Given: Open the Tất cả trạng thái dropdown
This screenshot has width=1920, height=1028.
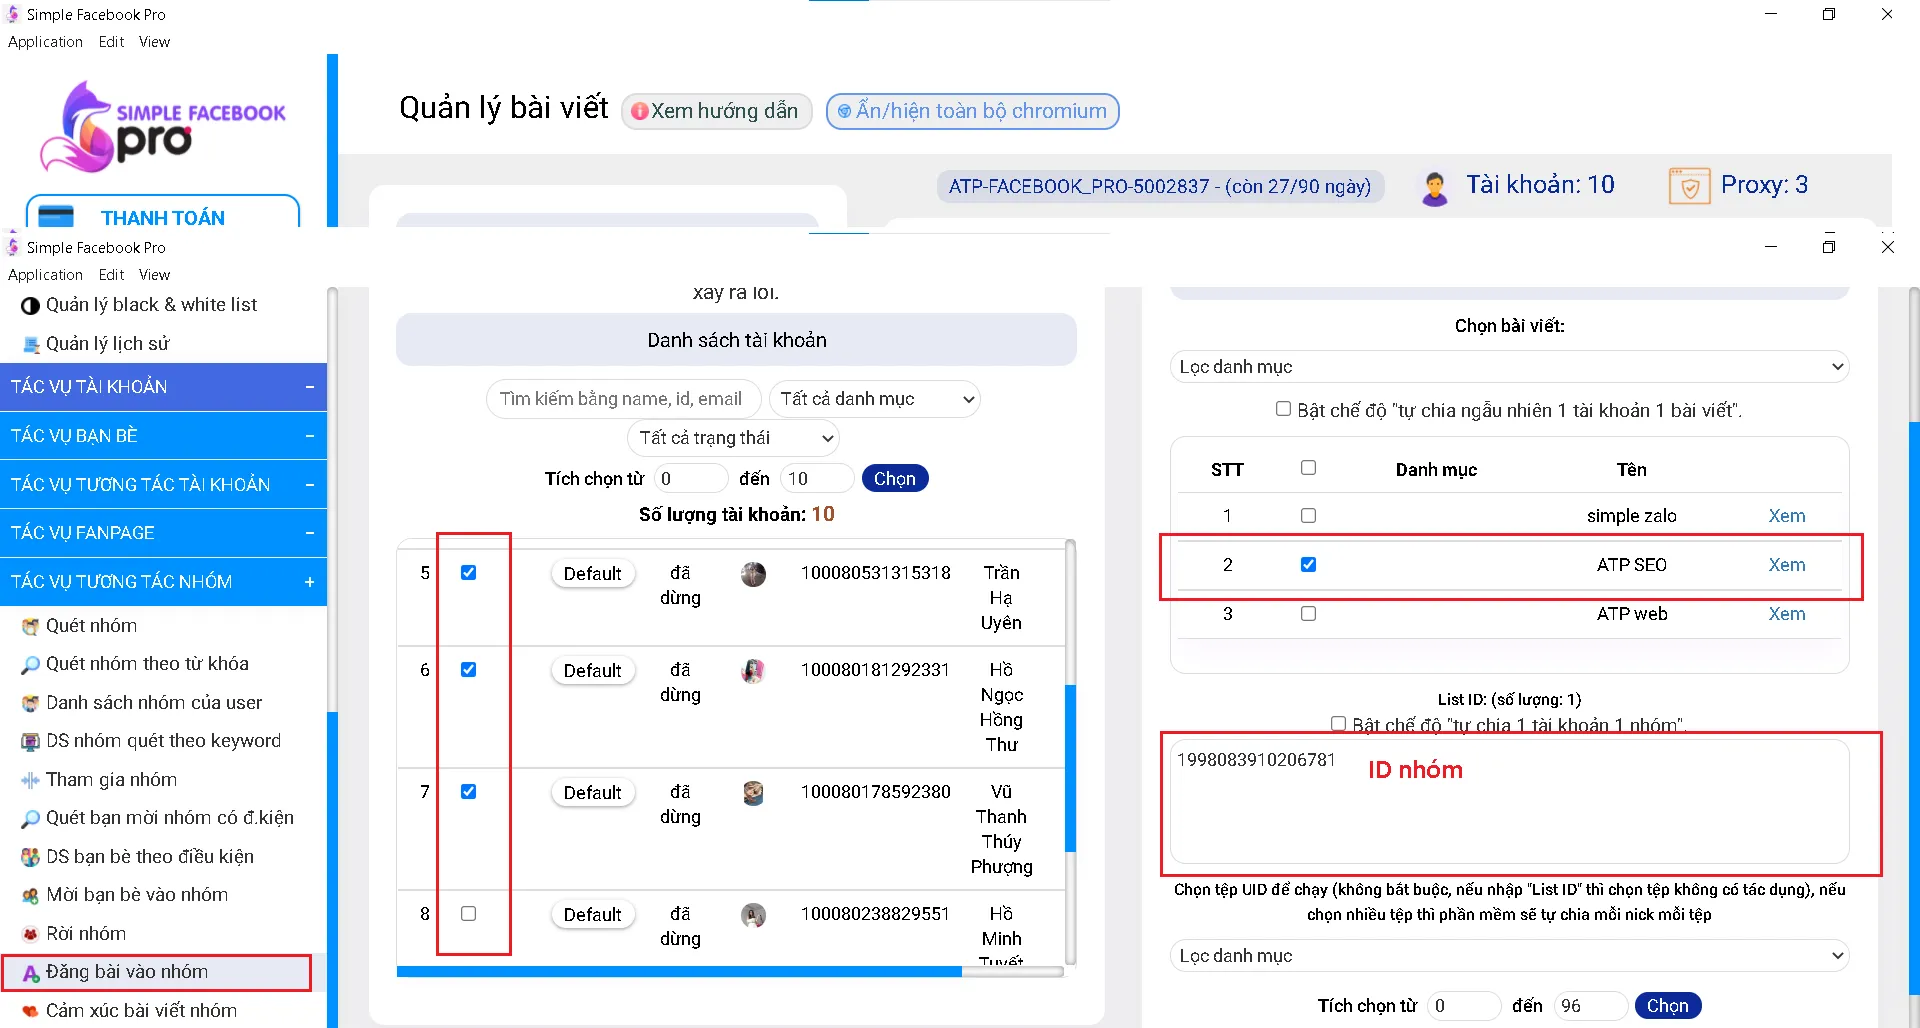Looking at the screenshot, I should click(x=733, y=438).
